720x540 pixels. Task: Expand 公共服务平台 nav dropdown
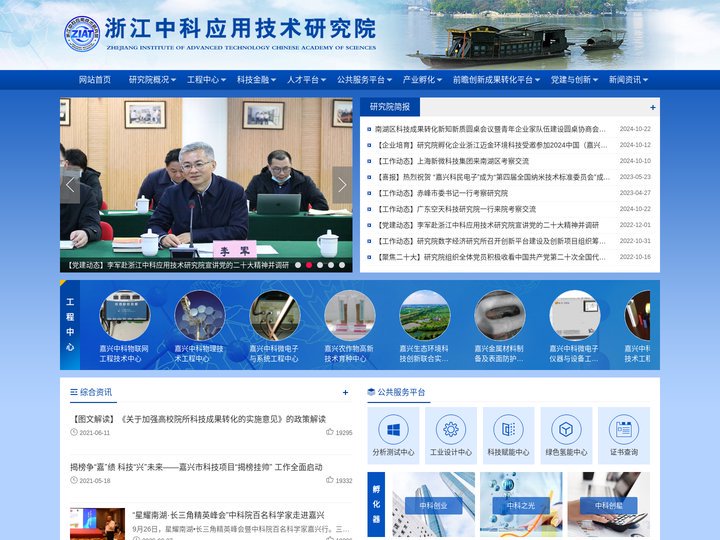365,80
